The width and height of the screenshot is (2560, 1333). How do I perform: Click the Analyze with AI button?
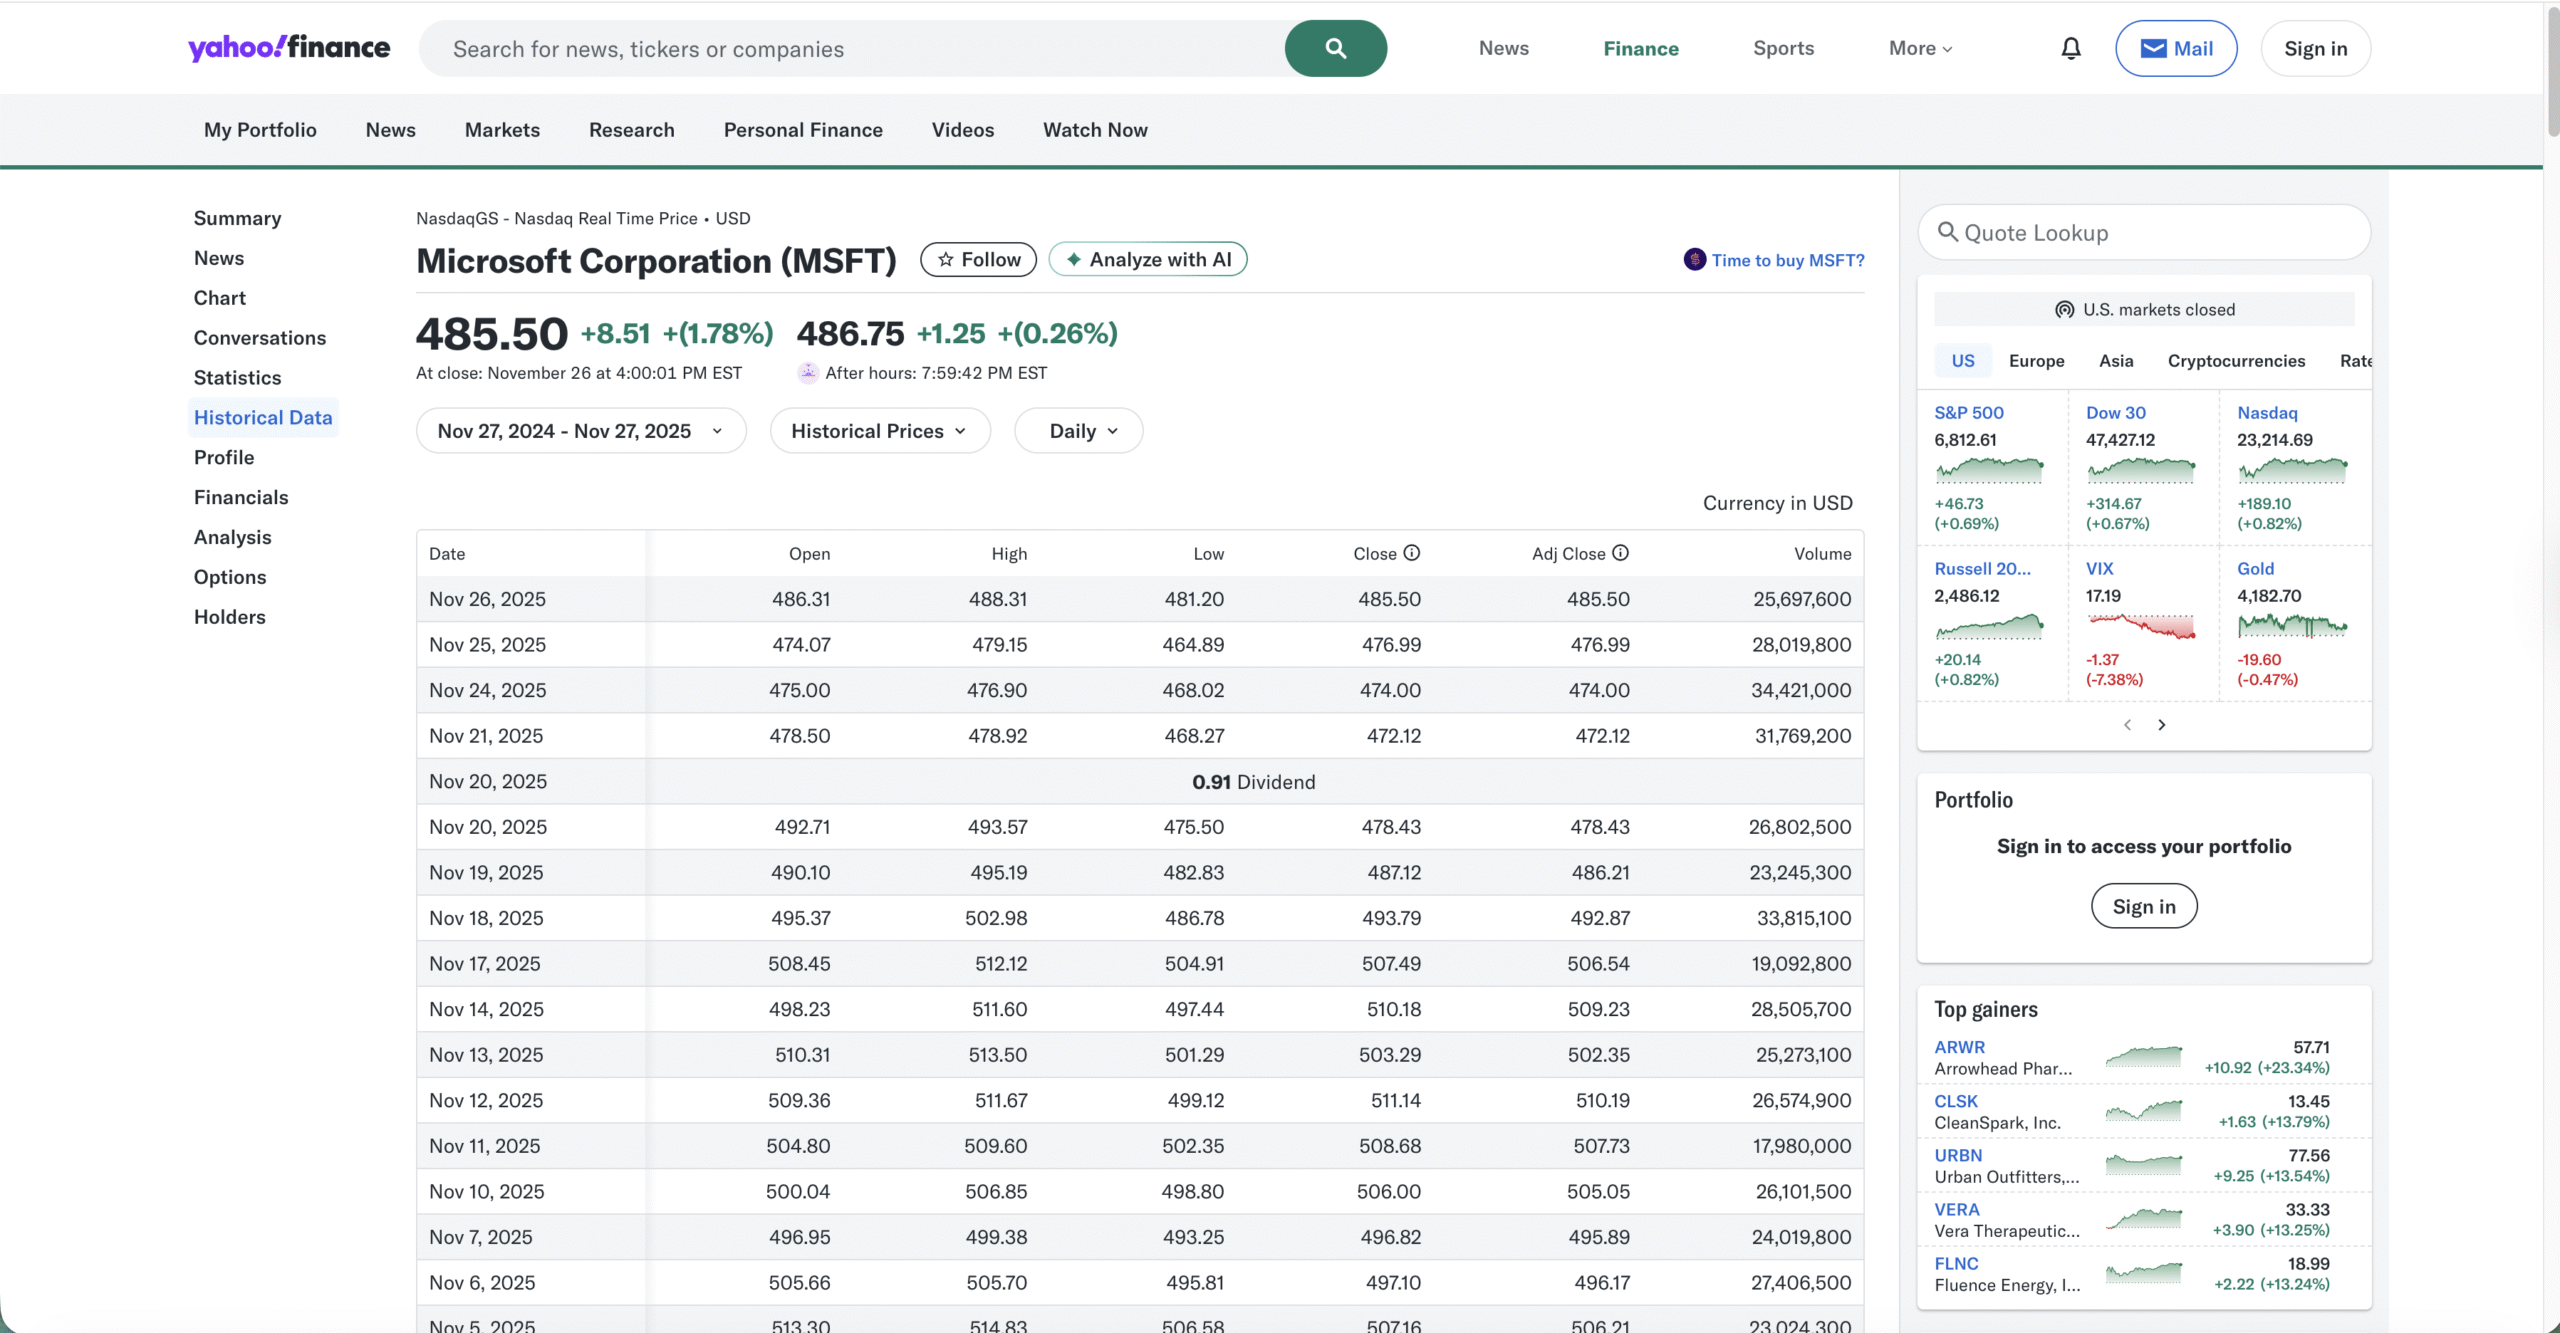[1147, 260]
